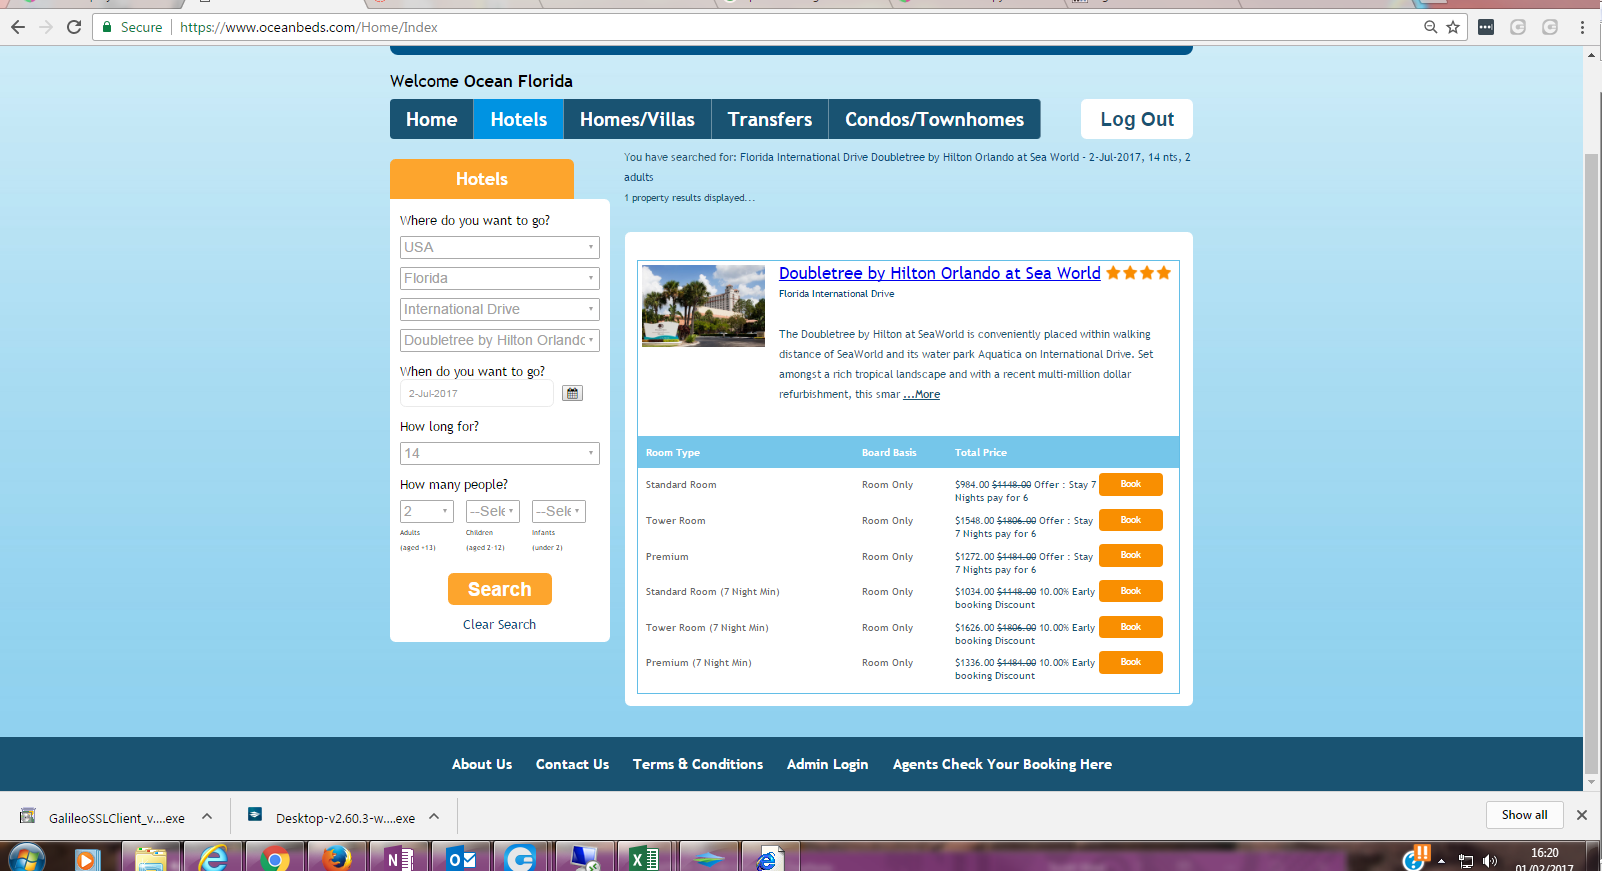
Task: Click the ...More description link
Action: (x=922, y=394)
